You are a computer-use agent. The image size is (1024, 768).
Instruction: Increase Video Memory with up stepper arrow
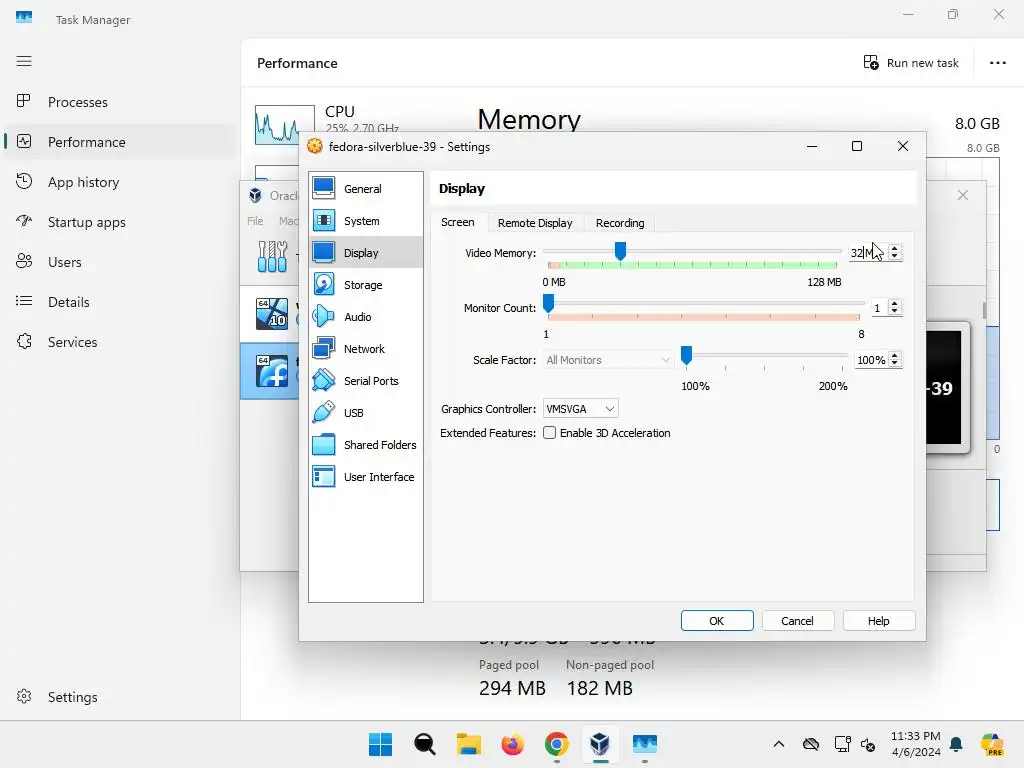(x=895, y=248)
